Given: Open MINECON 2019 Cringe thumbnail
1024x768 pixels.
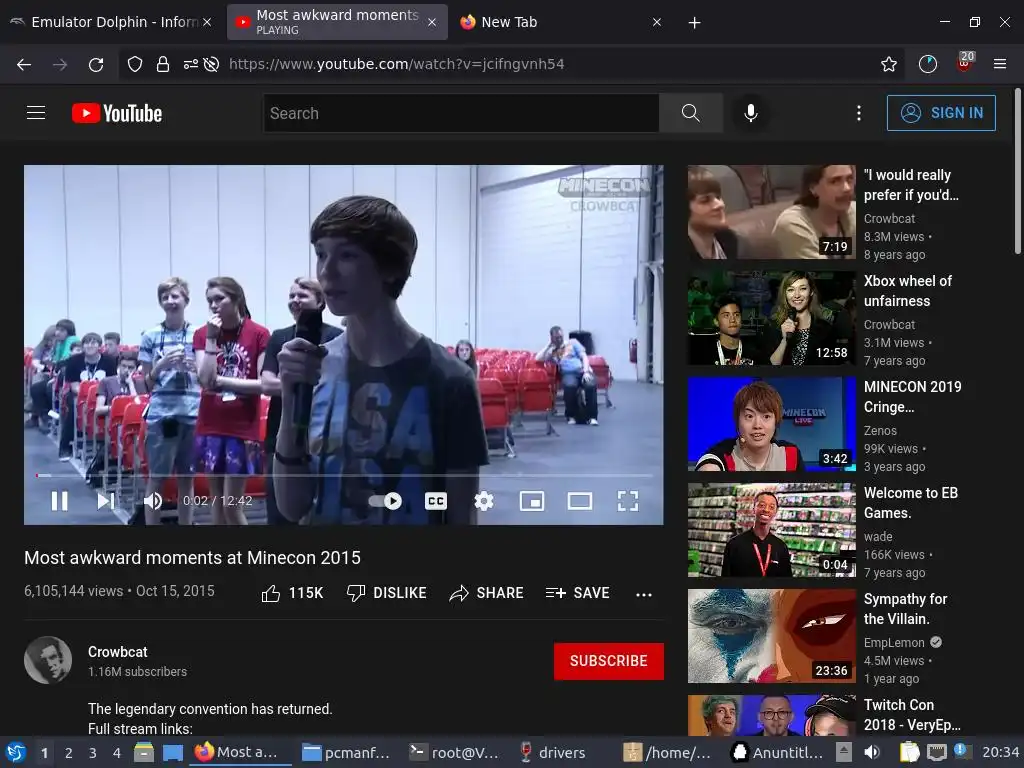Looking at the screenshot, I should [771, 424].
